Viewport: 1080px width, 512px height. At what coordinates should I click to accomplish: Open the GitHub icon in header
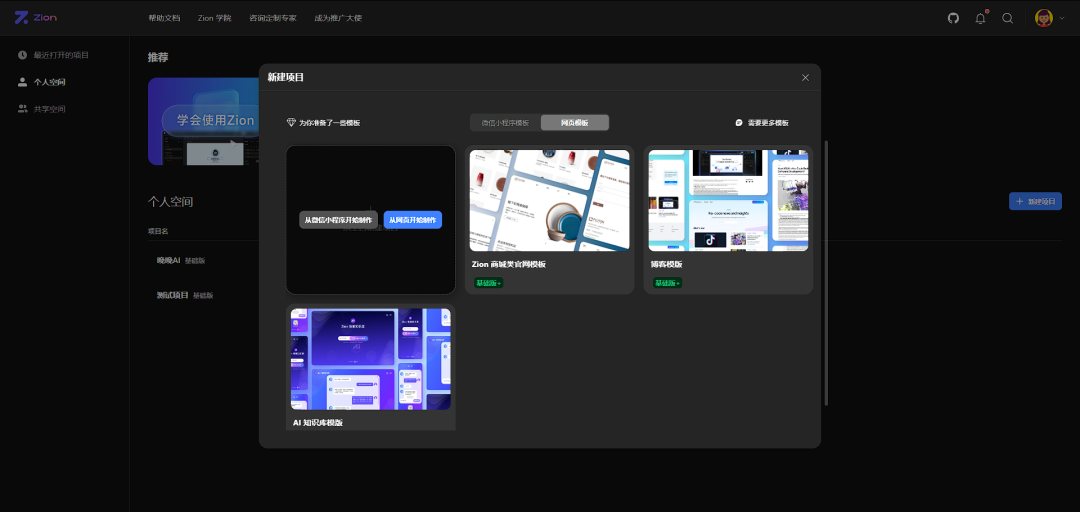(953, 18)
